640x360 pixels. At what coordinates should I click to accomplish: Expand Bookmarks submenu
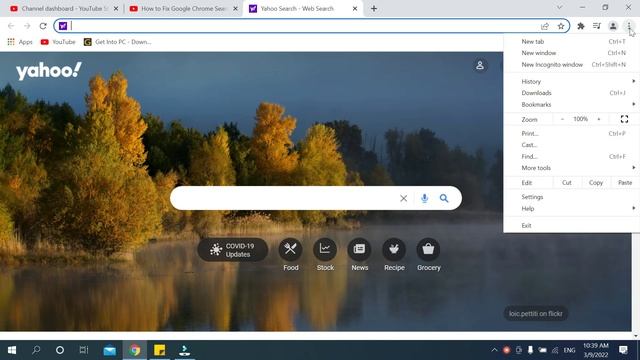point(571,104)
